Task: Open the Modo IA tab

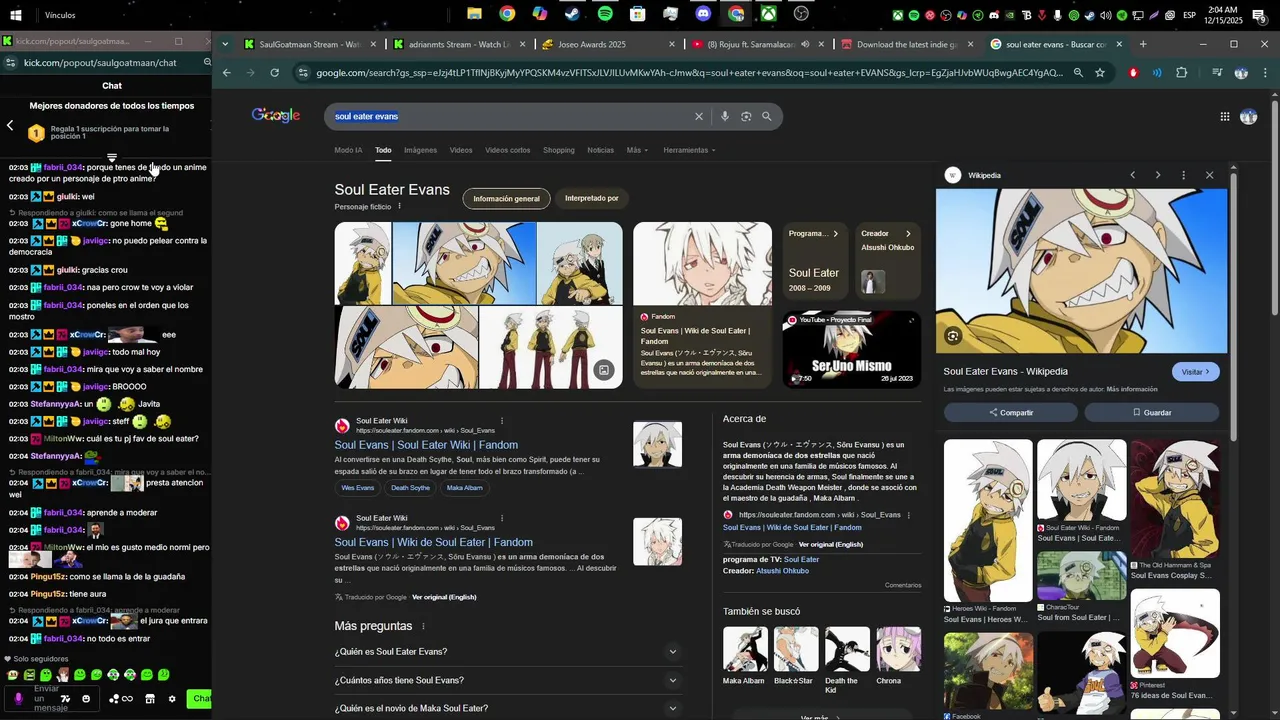Action: tap(348, 150)
